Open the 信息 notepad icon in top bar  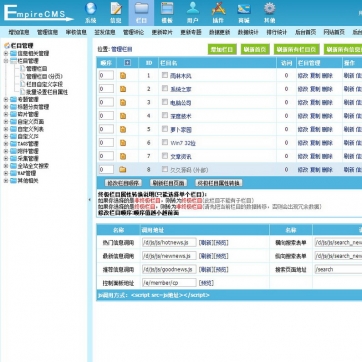[116, 9]
